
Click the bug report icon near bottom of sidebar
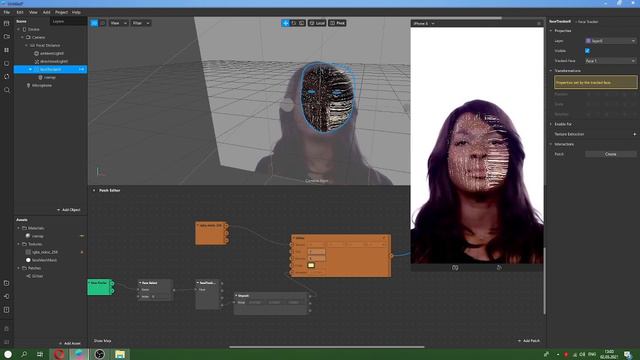tap(7, 329)
